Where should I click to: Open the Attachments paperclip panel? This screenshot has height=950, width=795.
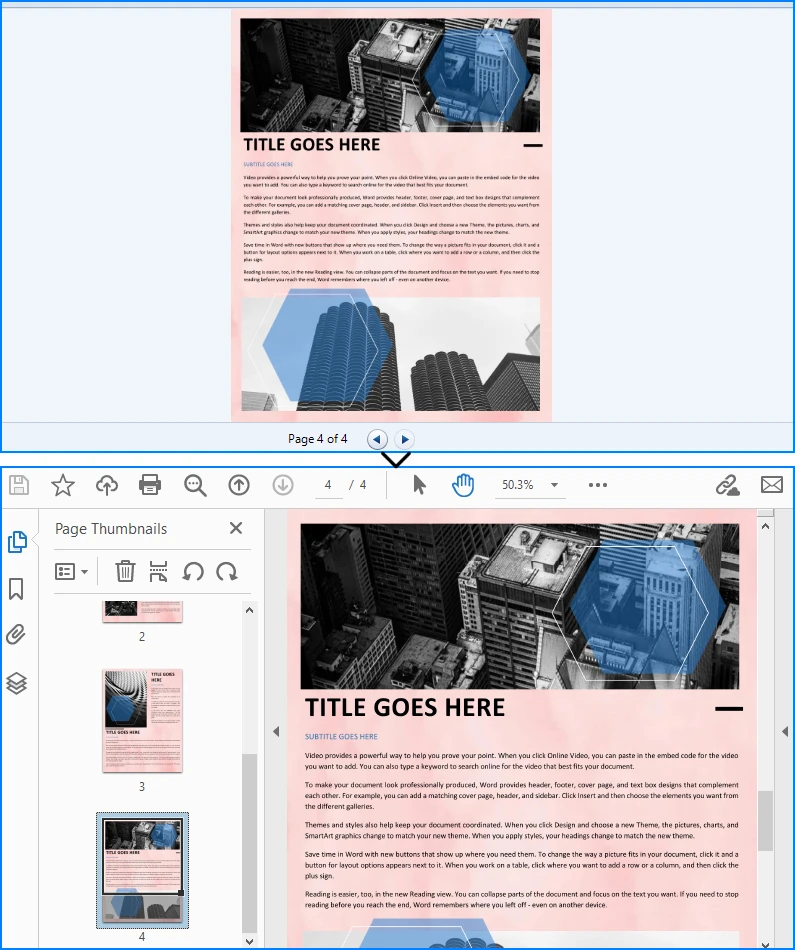click(x=16, y=635)
